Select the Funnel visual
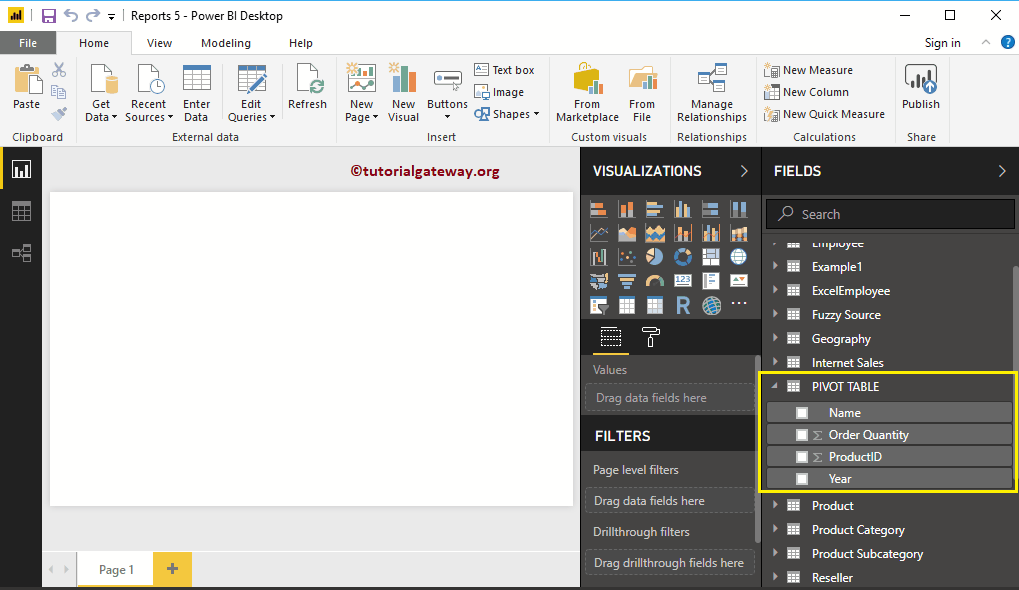1019x590 pixels. pyautogui.click(x=626, y=281)
